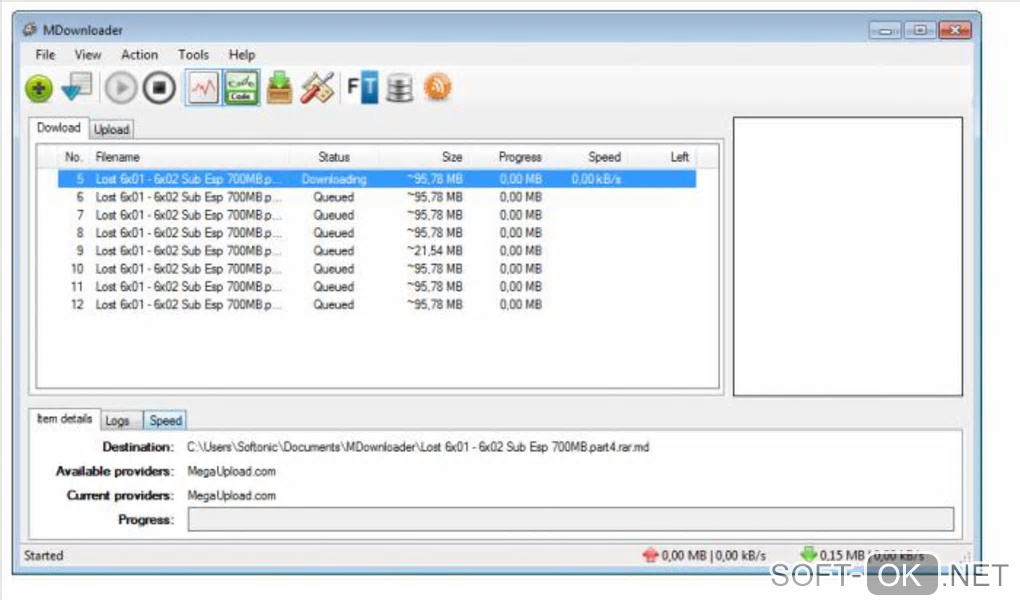Close the MDownloader window

pyautogui.click(x=955, y=30)
